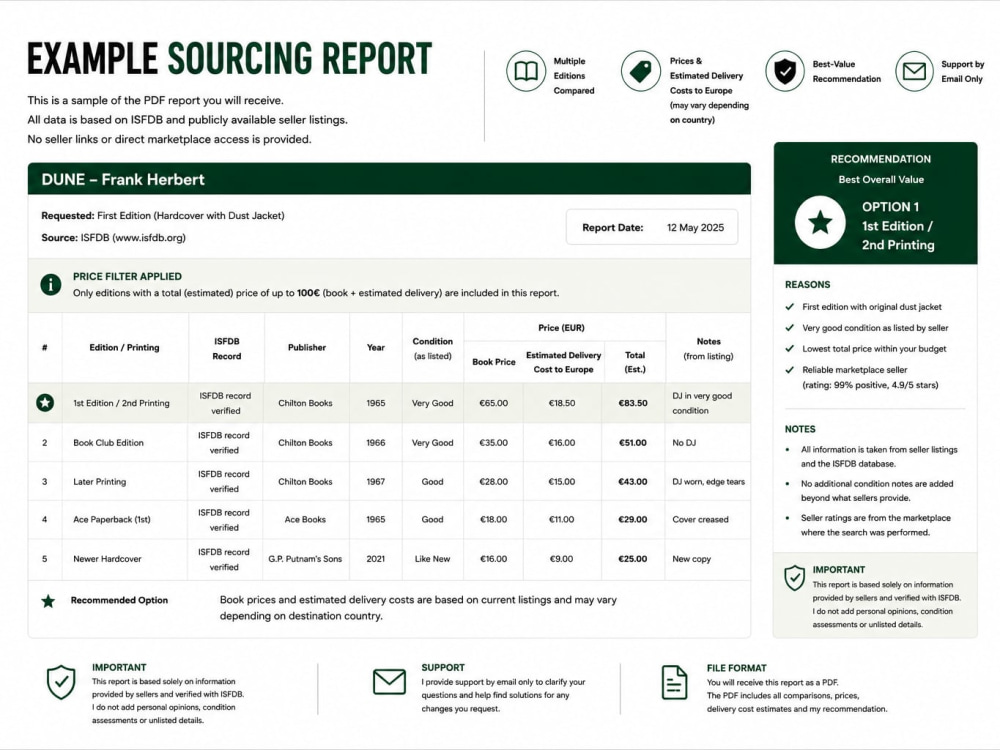The height and width of the screenshot is (750, 1000).
Task: Click the RECOMMENDATION Best Overall Value heading
Action: pos(881,169)
